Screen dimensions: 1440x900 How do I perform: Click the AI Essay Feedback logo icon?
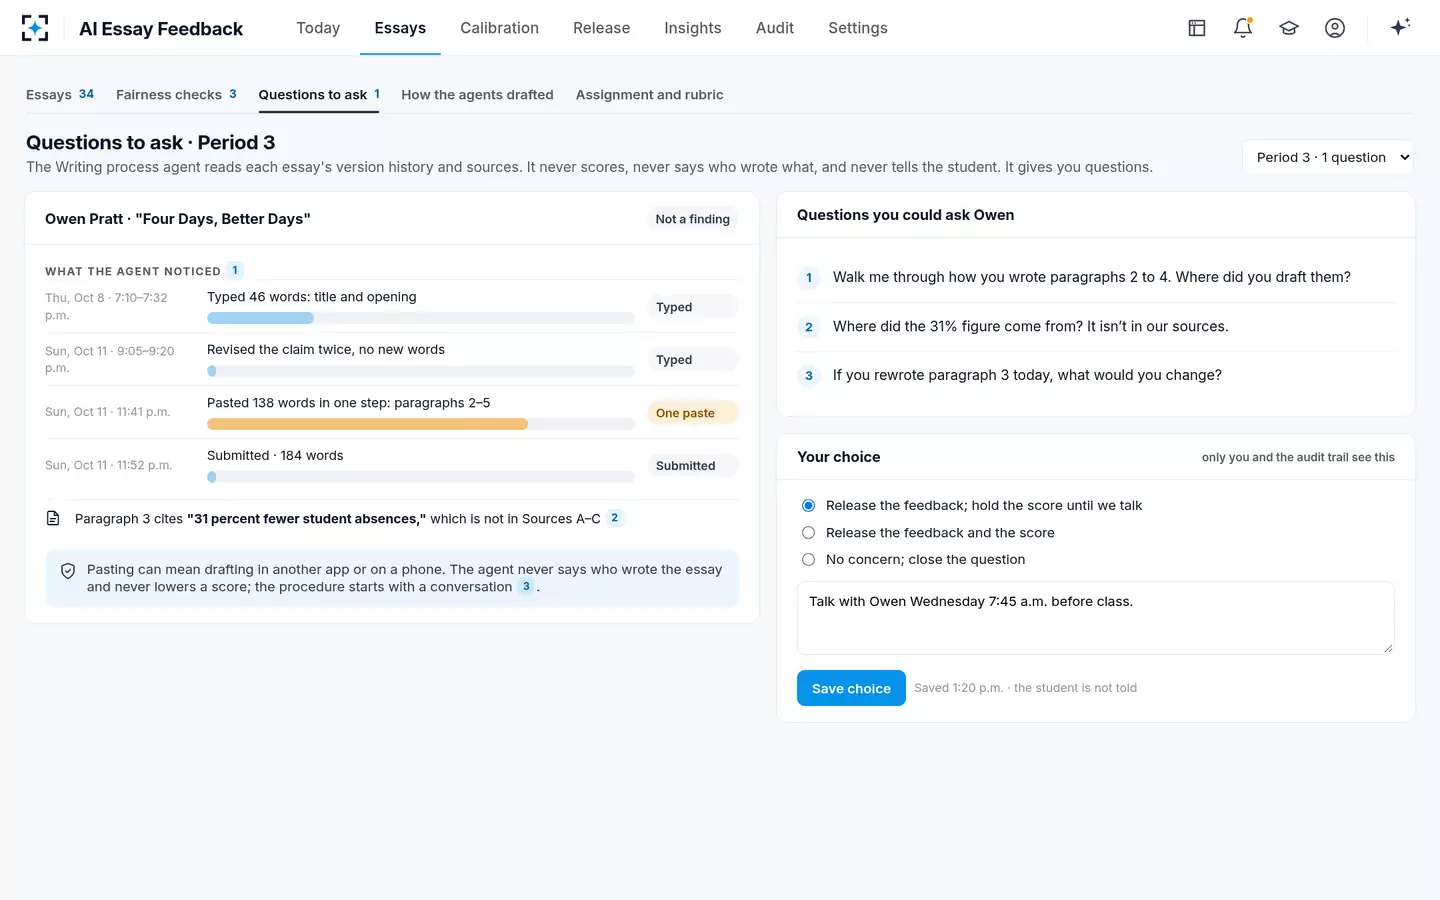pos(35,28)
